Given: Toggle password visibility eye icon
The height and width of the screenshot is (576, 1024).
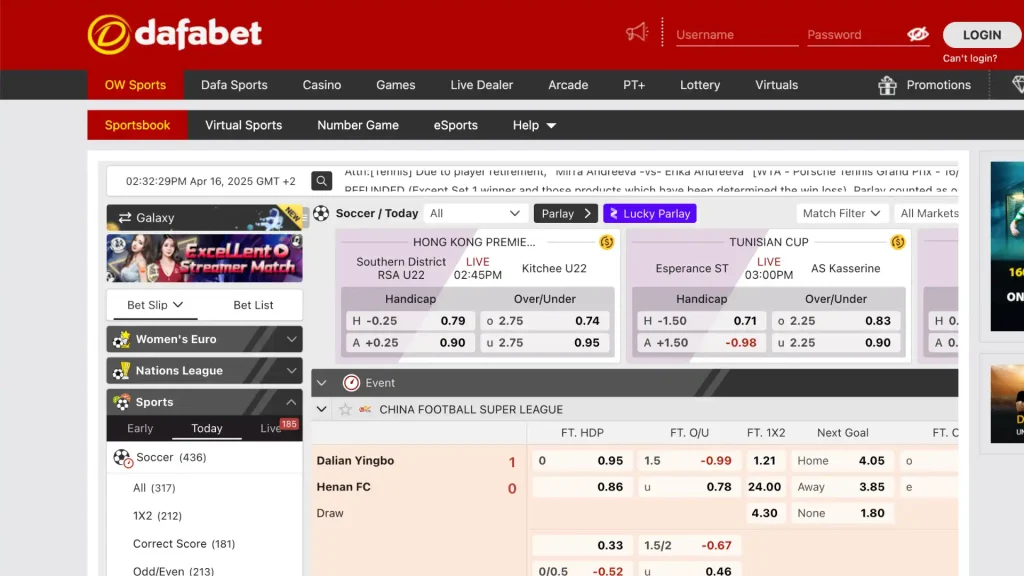Looking at the screenshot, I should point(918,34).
